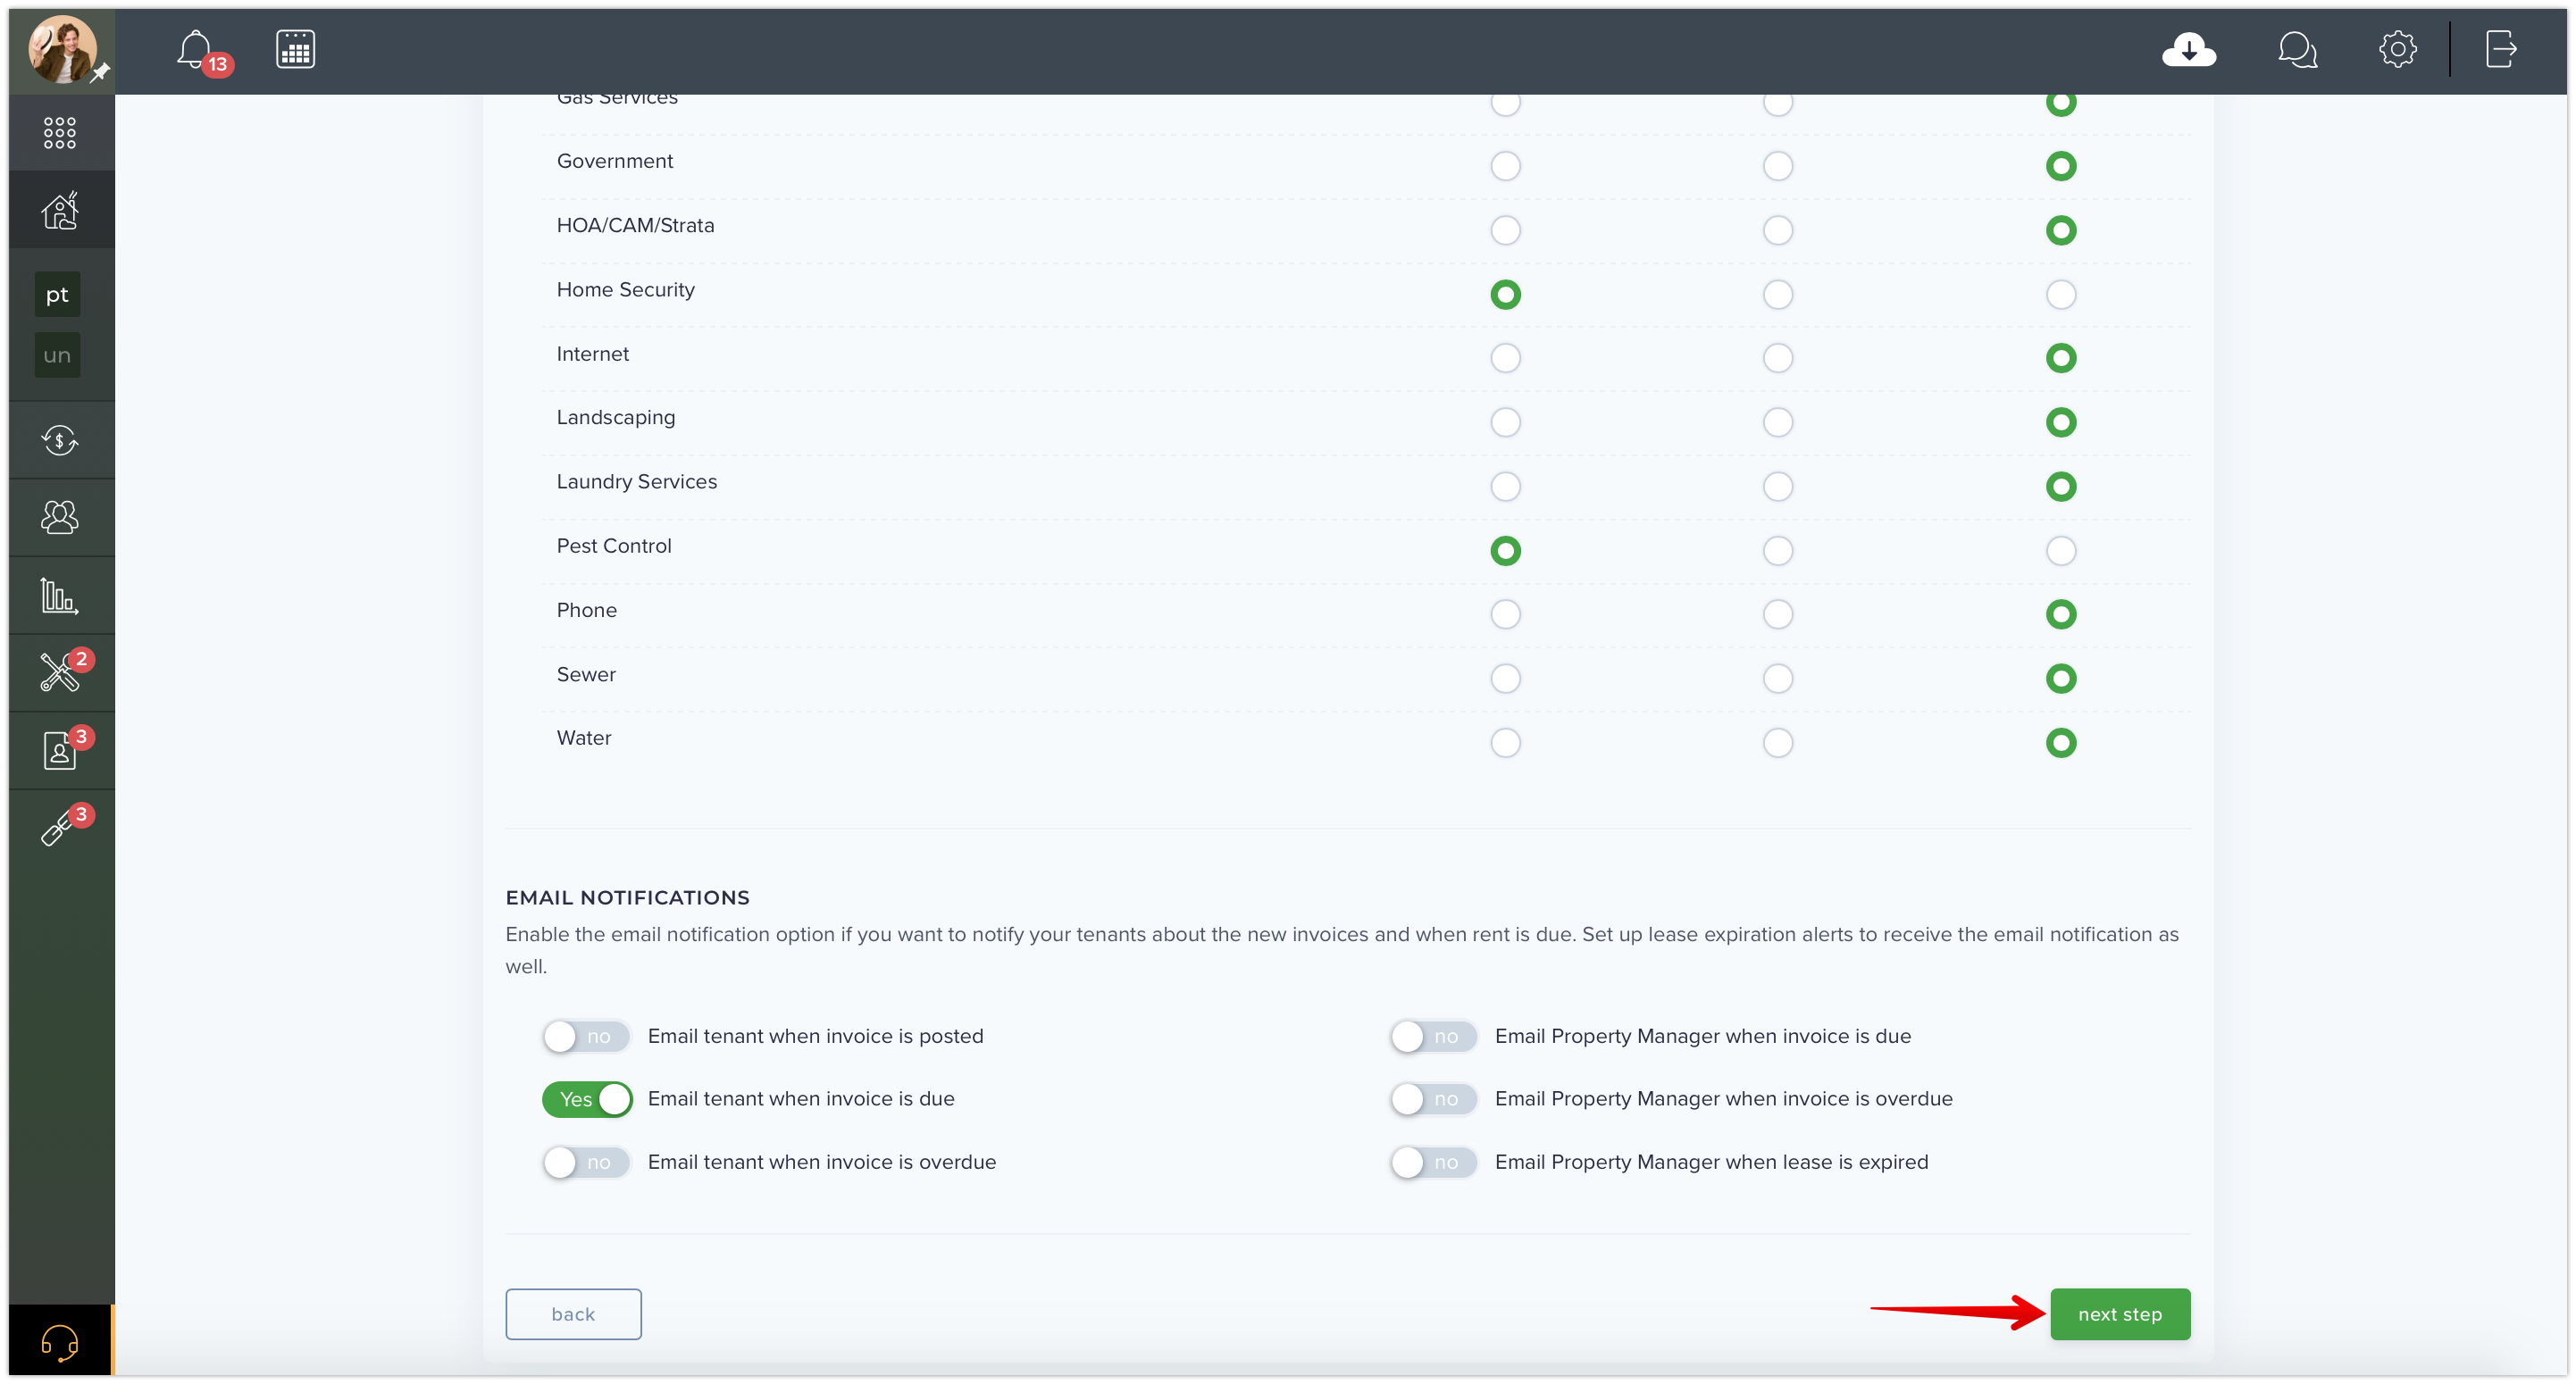Enable email tenant when invoice is posted

pos(587,1036)
